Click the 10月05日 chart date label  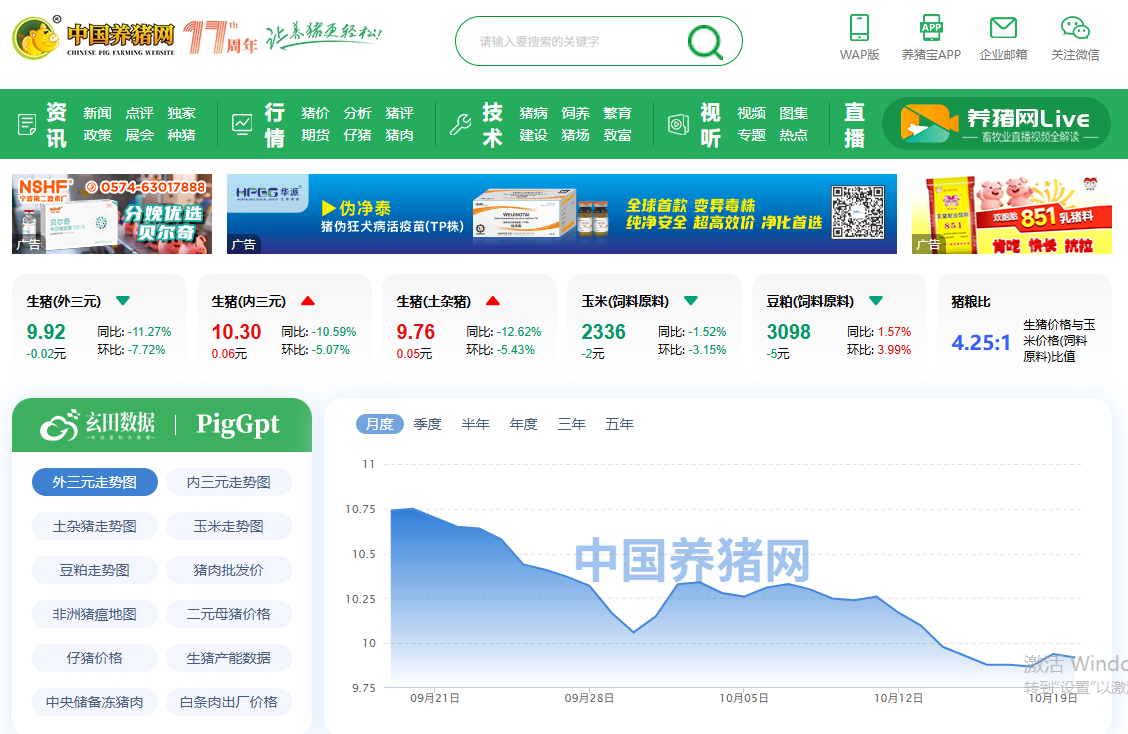point(744,698)
